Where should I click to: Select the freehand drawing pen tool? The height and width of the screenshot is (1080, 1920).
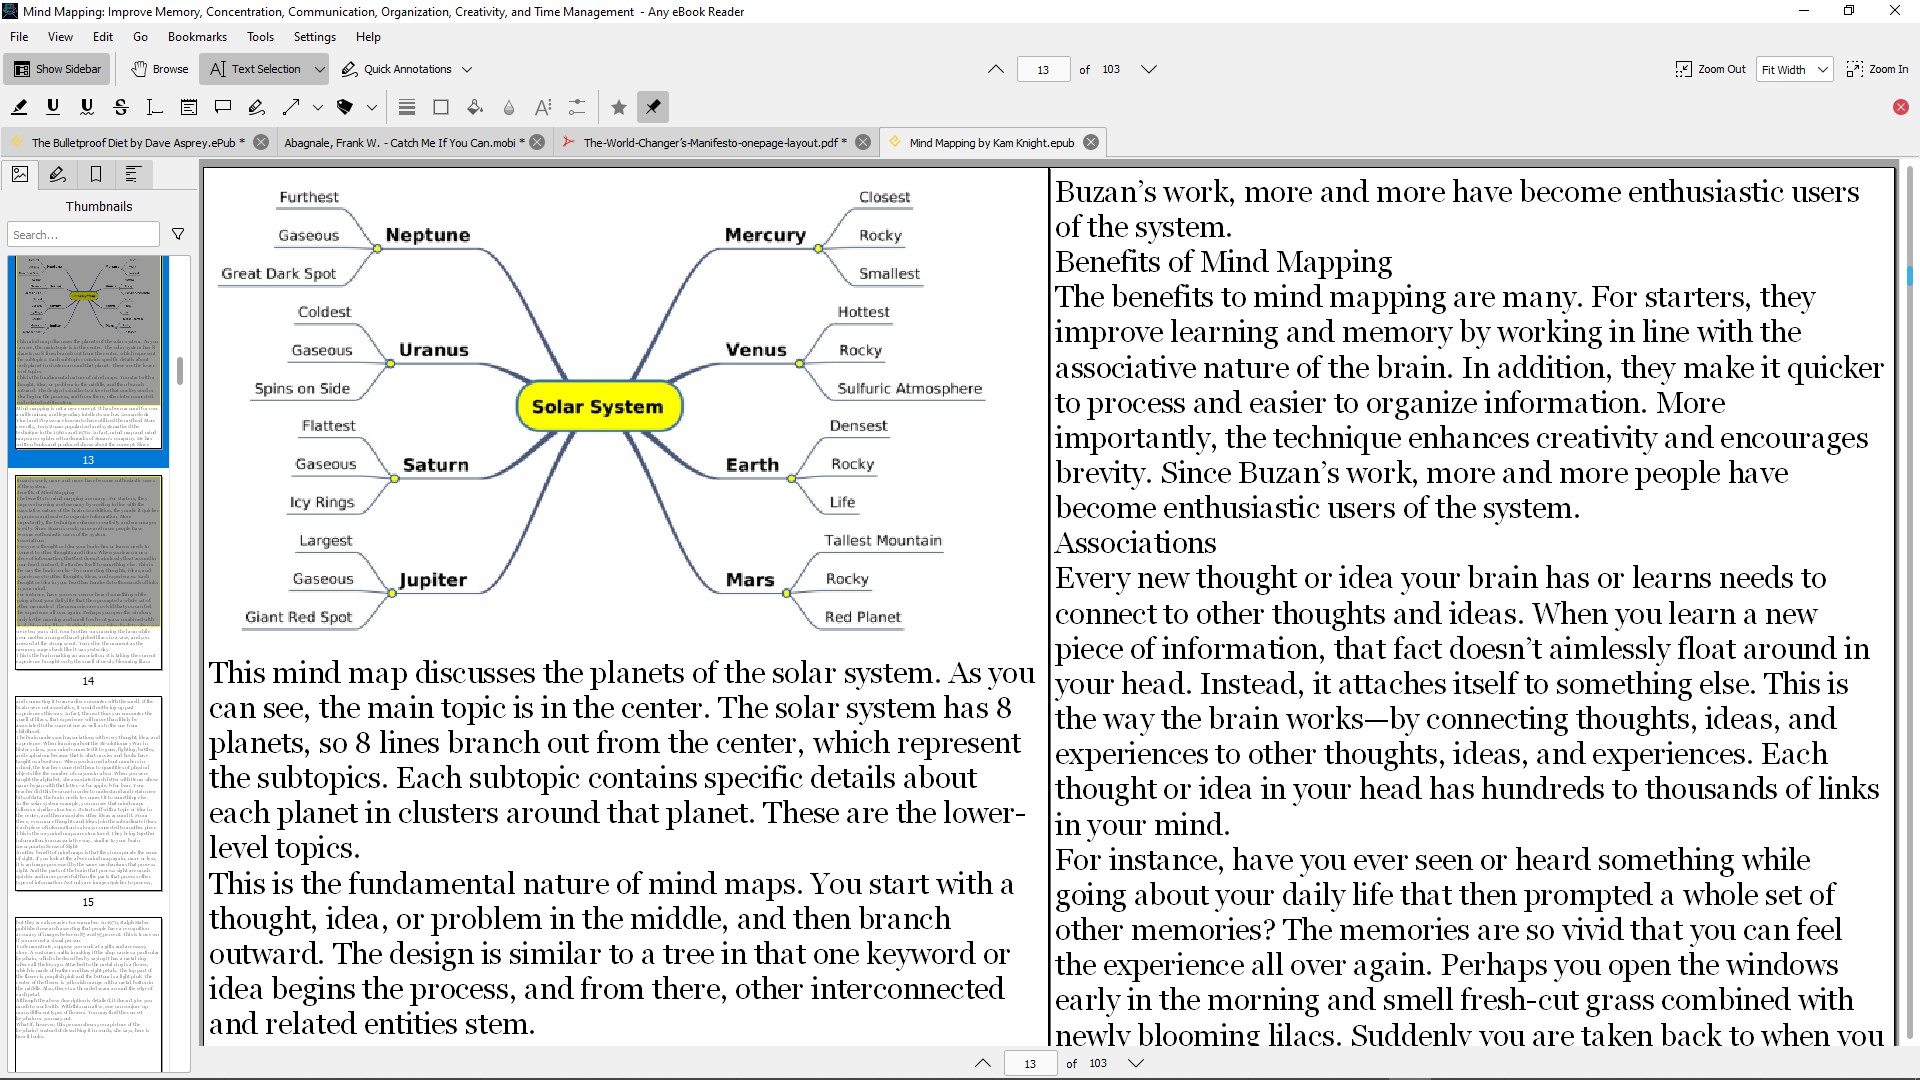click(257, 107)
